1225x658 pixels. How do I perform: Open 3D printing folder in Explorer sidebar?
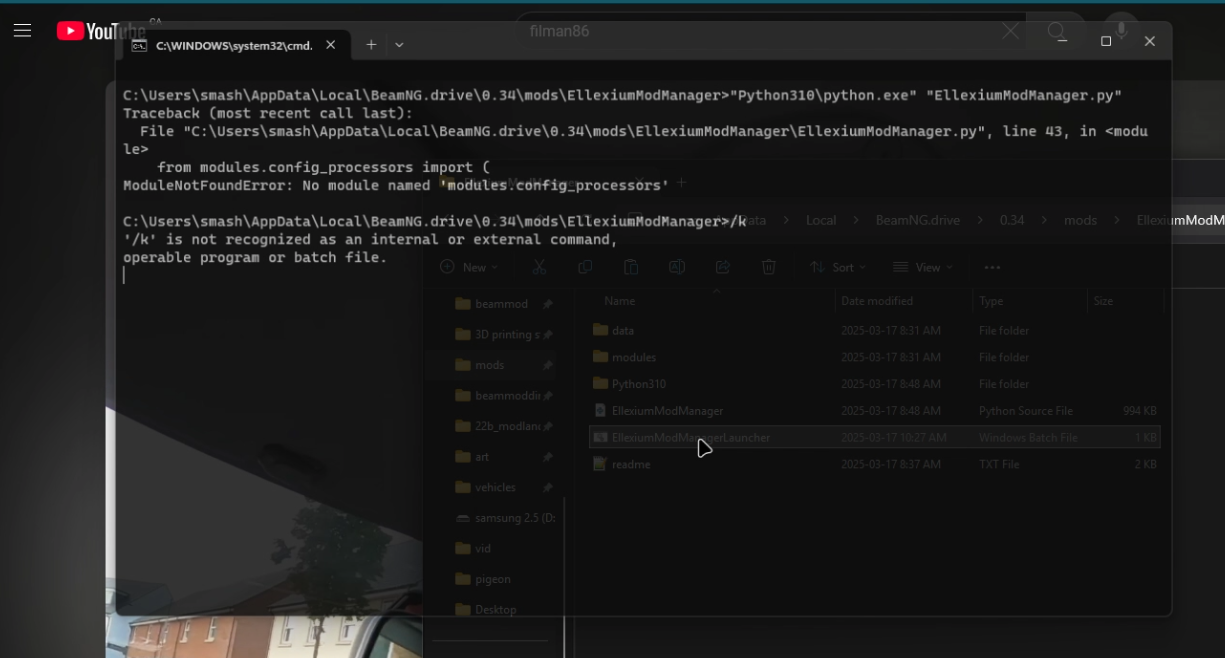507,335
